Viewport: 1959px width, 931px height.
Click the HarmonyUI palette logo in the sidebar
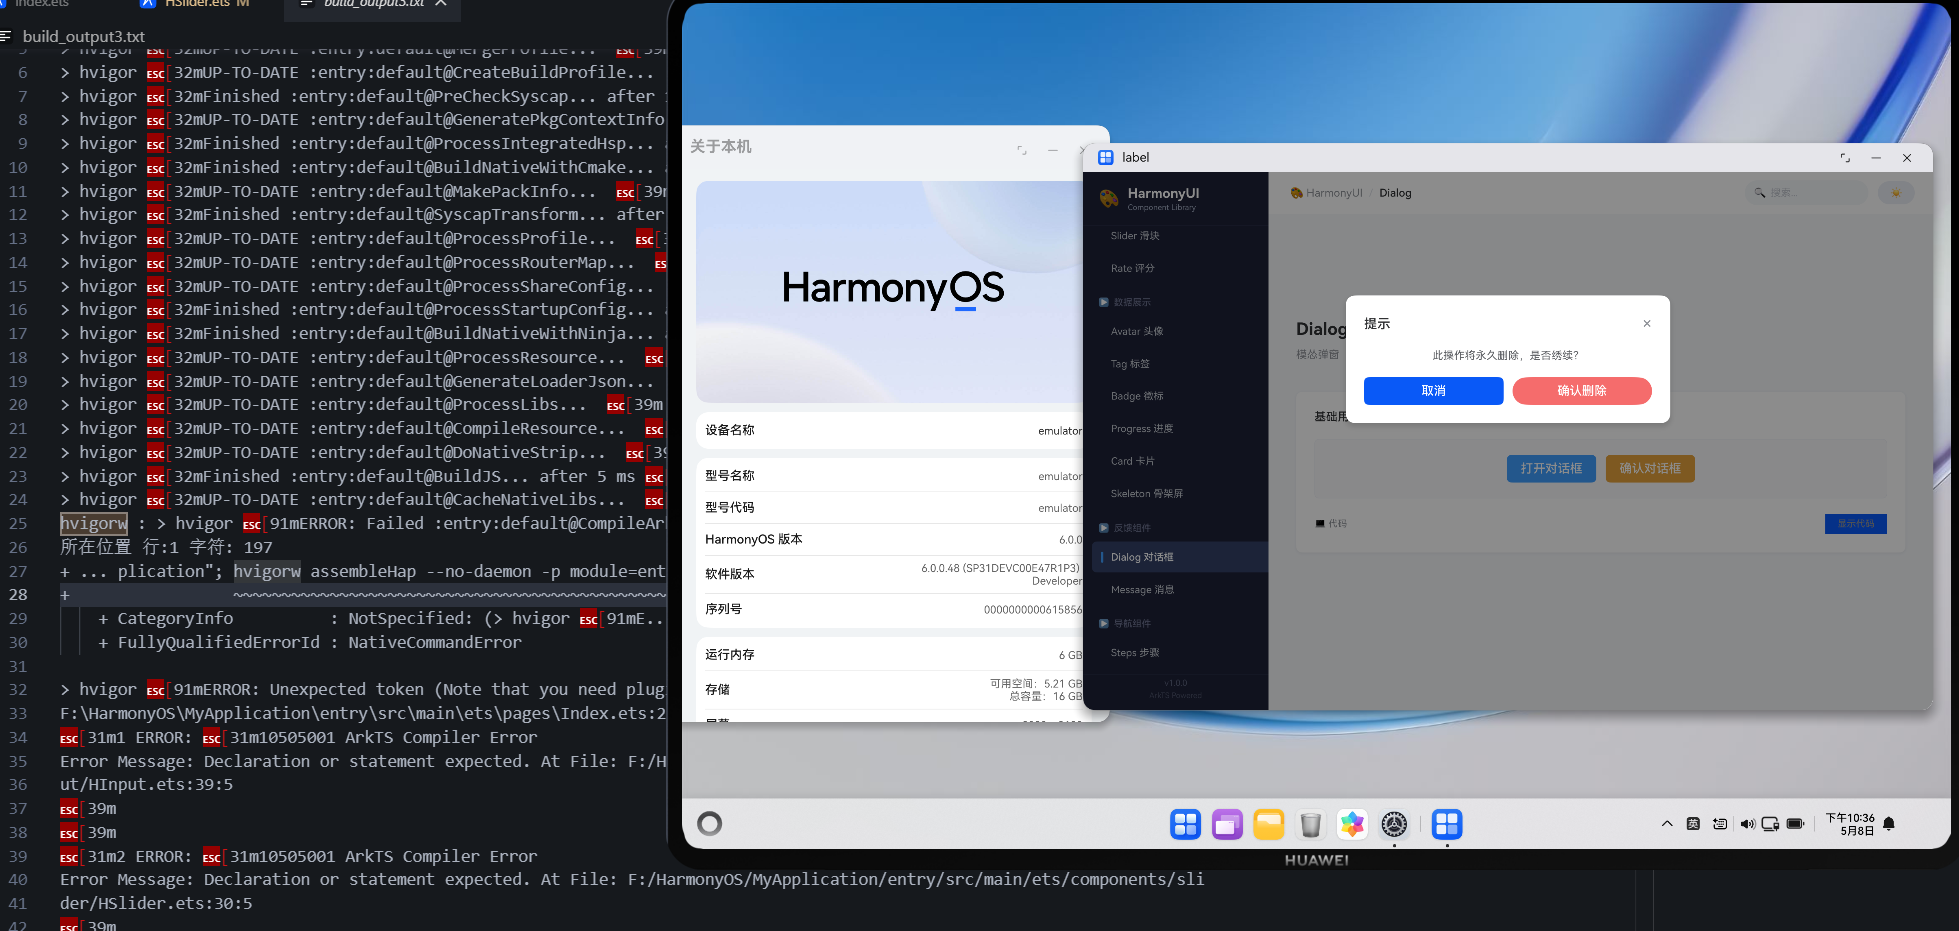pyautogui.click(x=1109, y=198)
